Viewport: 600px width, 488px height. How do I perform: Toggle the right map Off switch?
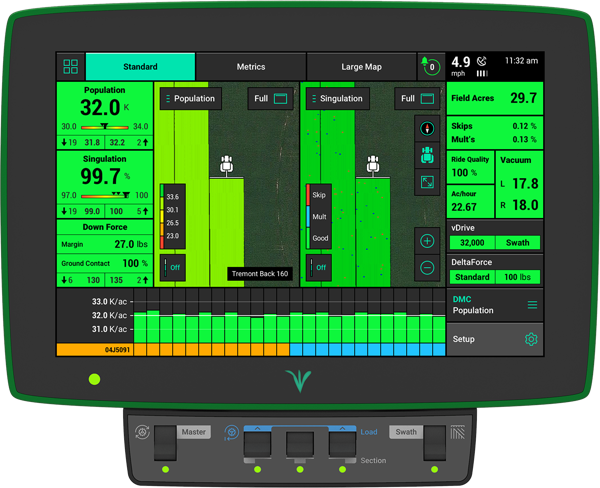click(x=318, y=267)
